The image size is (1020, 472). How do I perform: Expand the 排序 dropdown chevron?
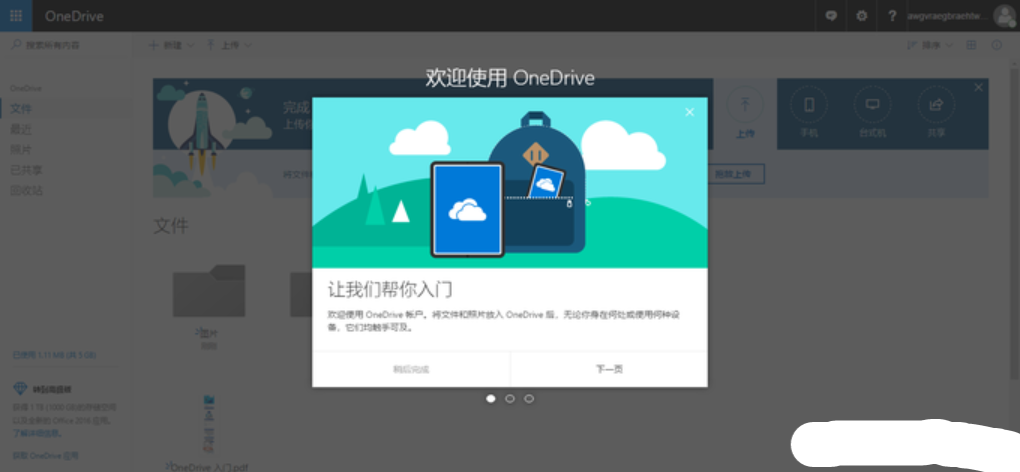tap(949, 46)
